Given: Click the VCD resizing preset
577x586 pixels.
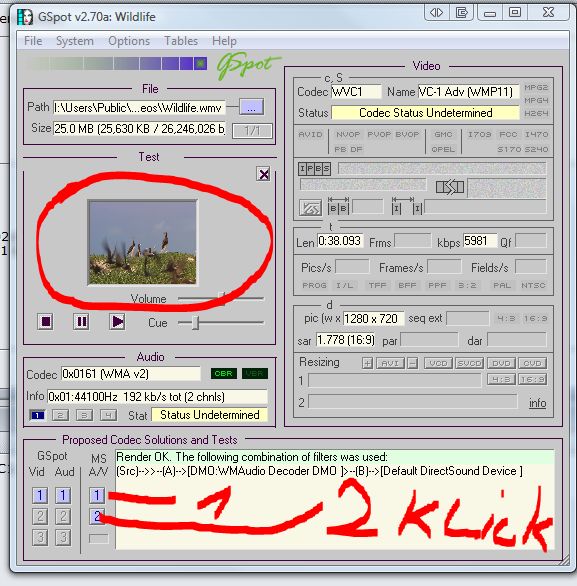Looking at the screenshot, I should 438,363.
